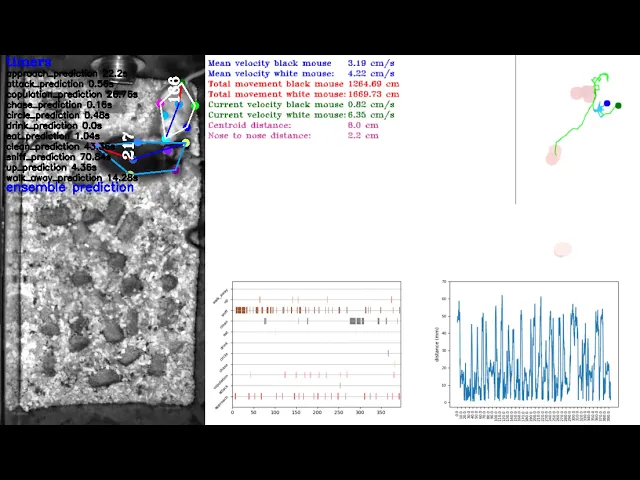Select the 'attack_prediction' timer line
Screen dimensions: 640x480
point(60,84)
